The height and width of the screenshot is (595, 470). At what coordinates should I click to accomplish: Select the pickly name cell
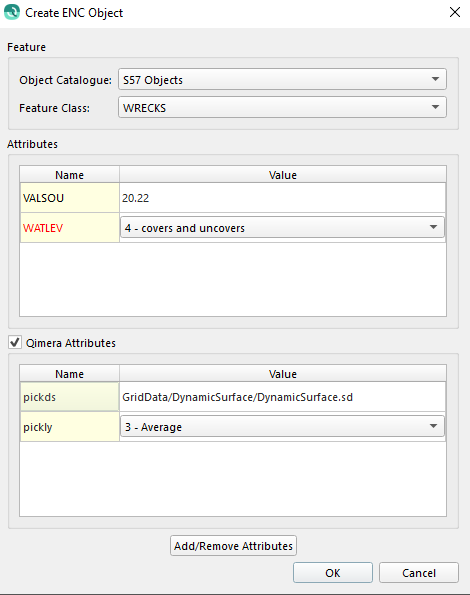[70, 427]
